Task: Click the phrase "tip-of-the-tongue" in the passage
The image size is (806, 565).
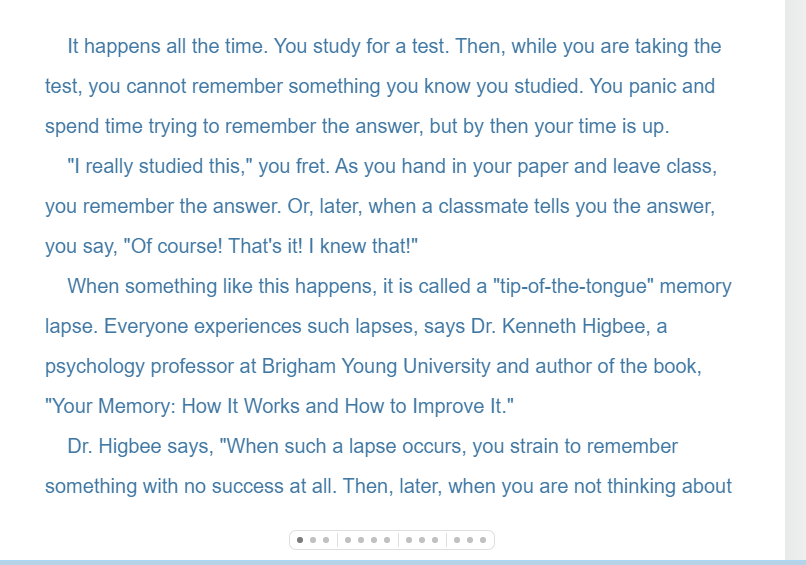Action: tap(573, 286)
